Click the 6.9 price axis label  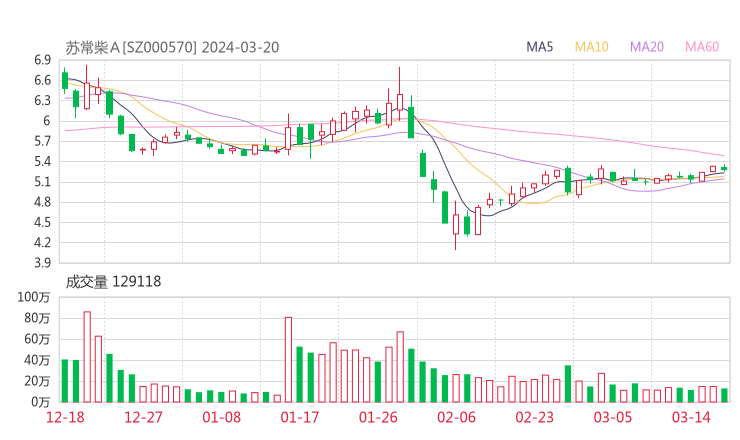pyautogui.click(x=42, y=60)
